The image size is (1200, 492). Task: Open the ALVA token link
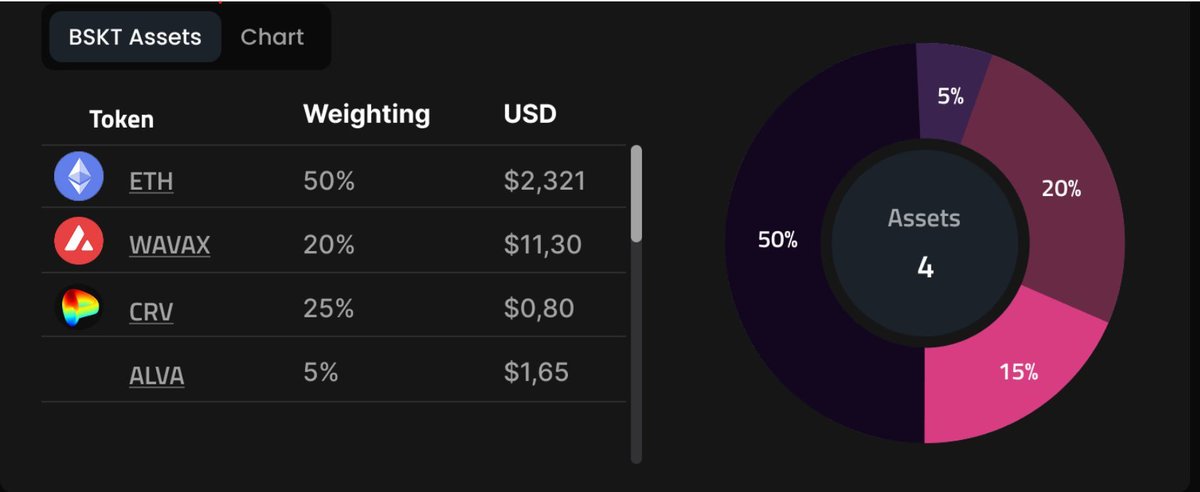pos(157,376)
